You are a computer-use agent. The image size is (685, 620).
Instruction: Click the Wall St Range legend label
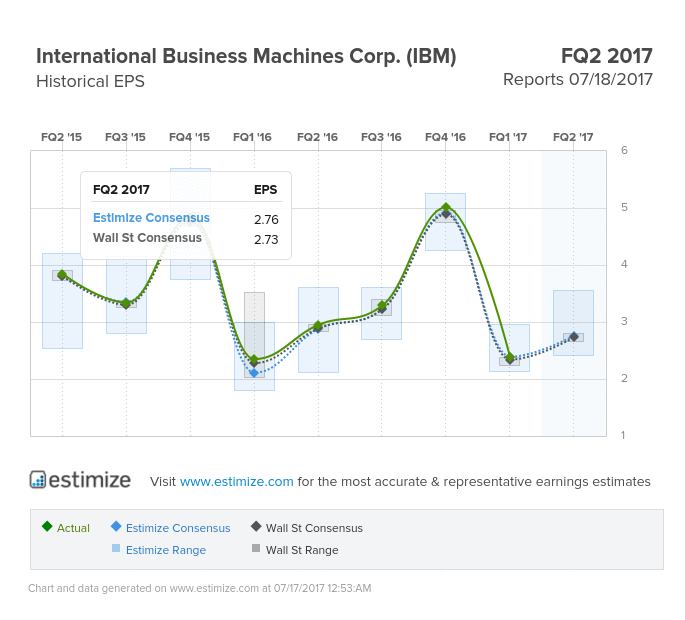click(302, 550)
